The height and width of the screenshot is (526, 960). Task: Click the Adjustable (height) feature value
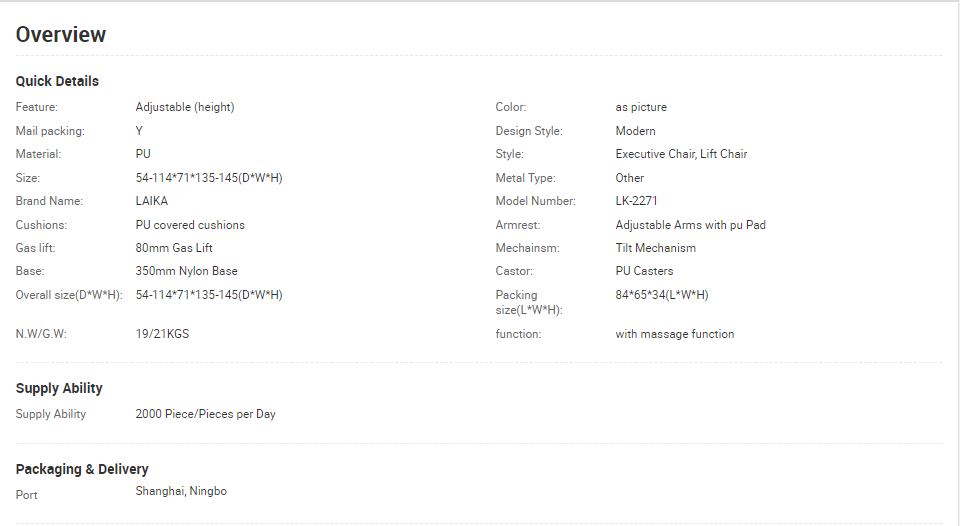[x=185, y=107]
